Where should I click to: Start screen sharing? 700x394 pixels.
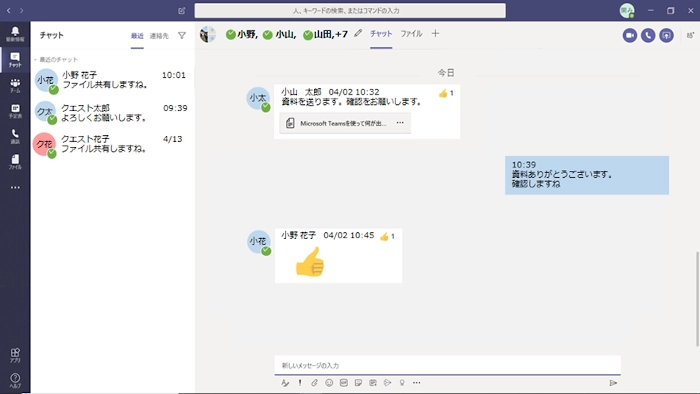point(667,35)
